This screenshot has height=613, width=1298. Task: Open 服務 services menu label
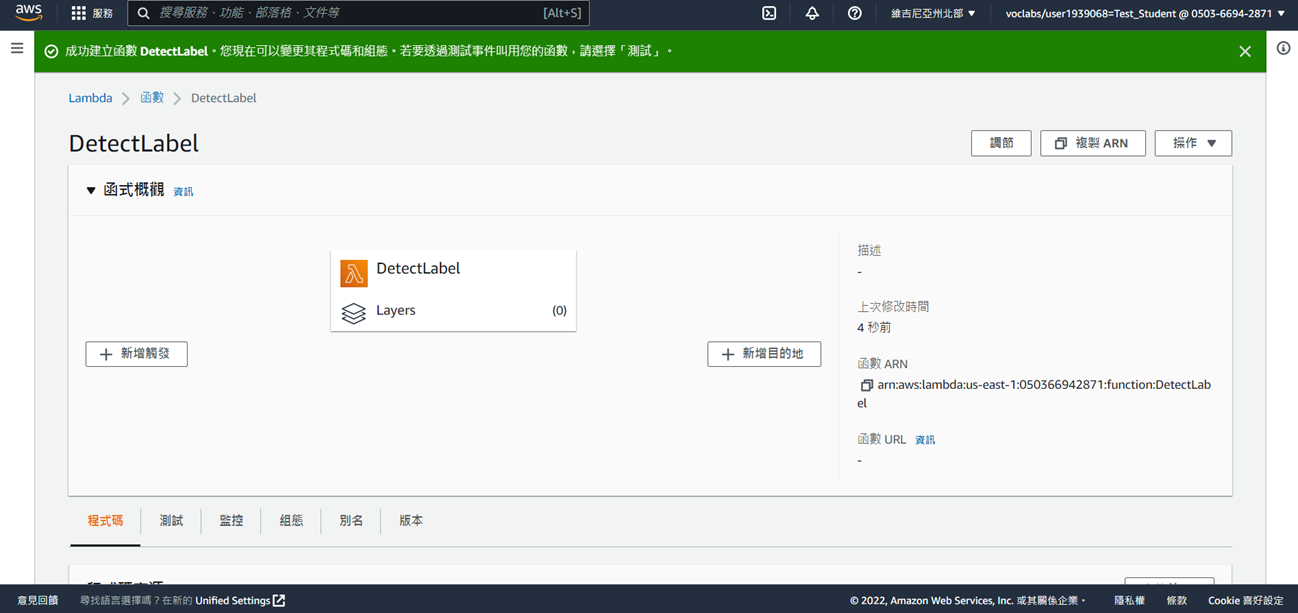(102, 13)
